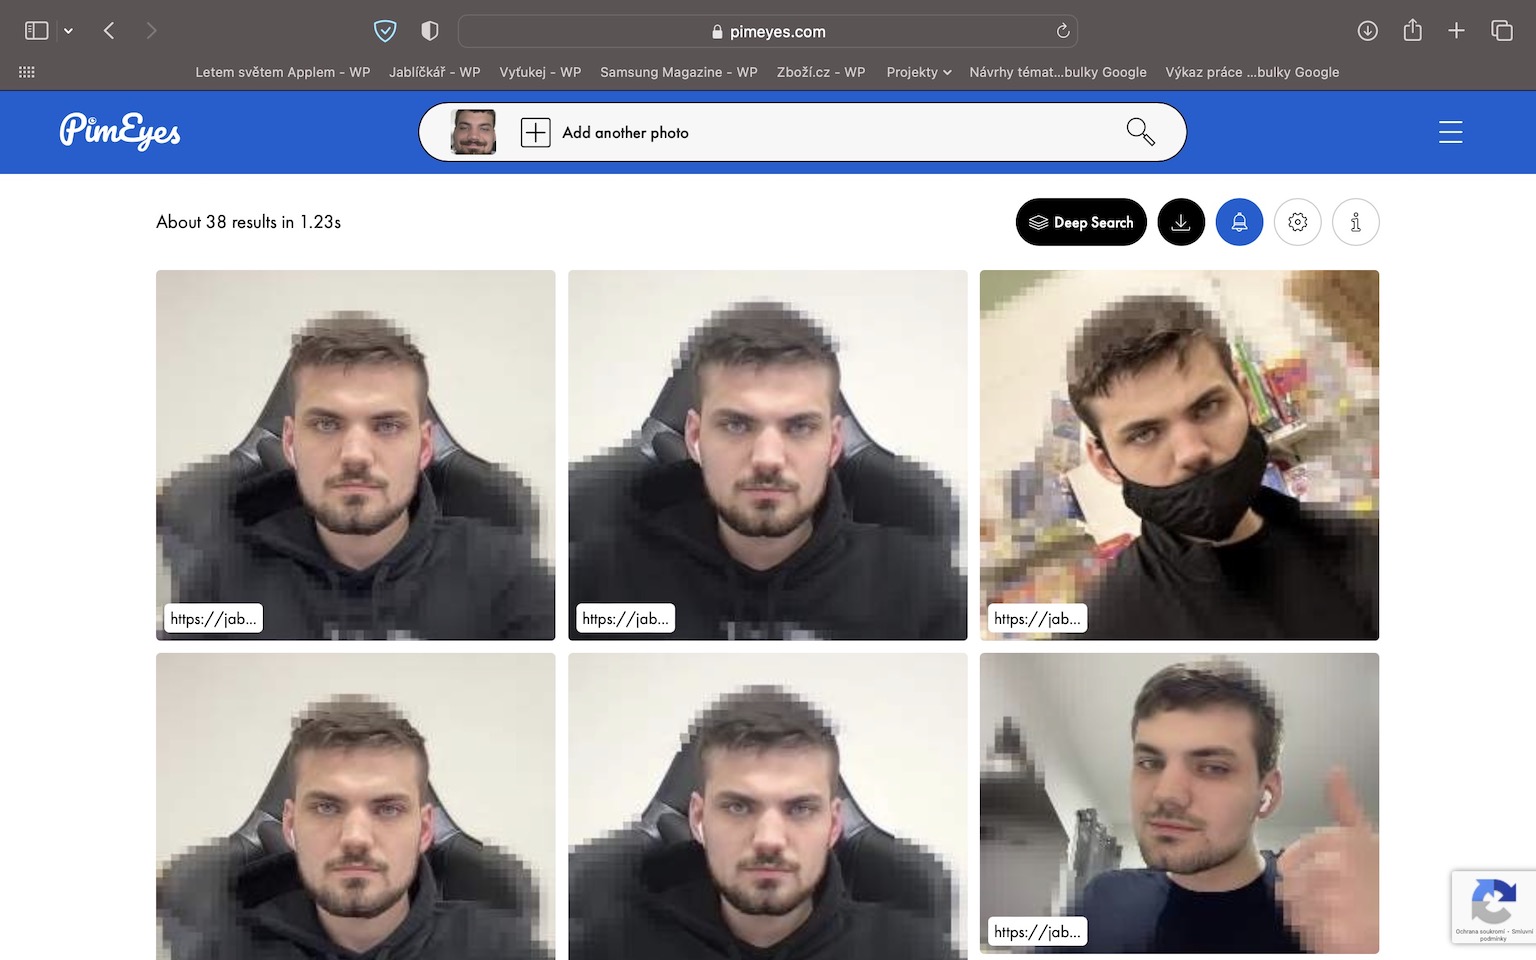This screenshot has height=960, width=1536.
Task: Open the search settings gear
Action: [1298, 222]
